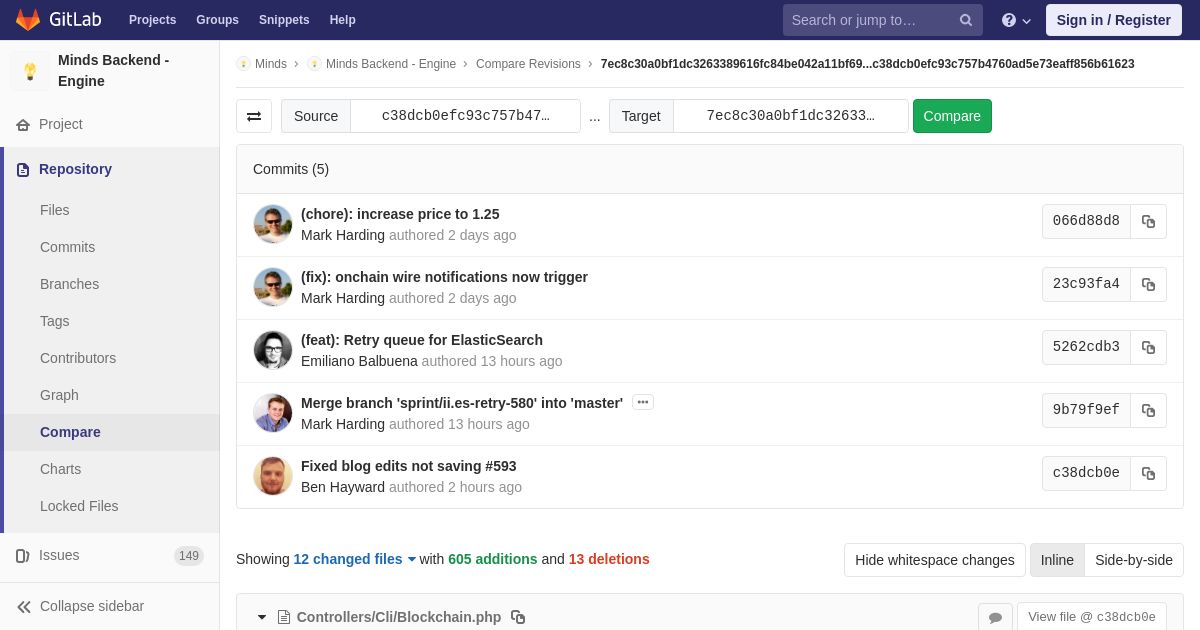This screenshot has height=630, width=1200.
Task: Open the Snippets top menu
Action: click(284, 20)
